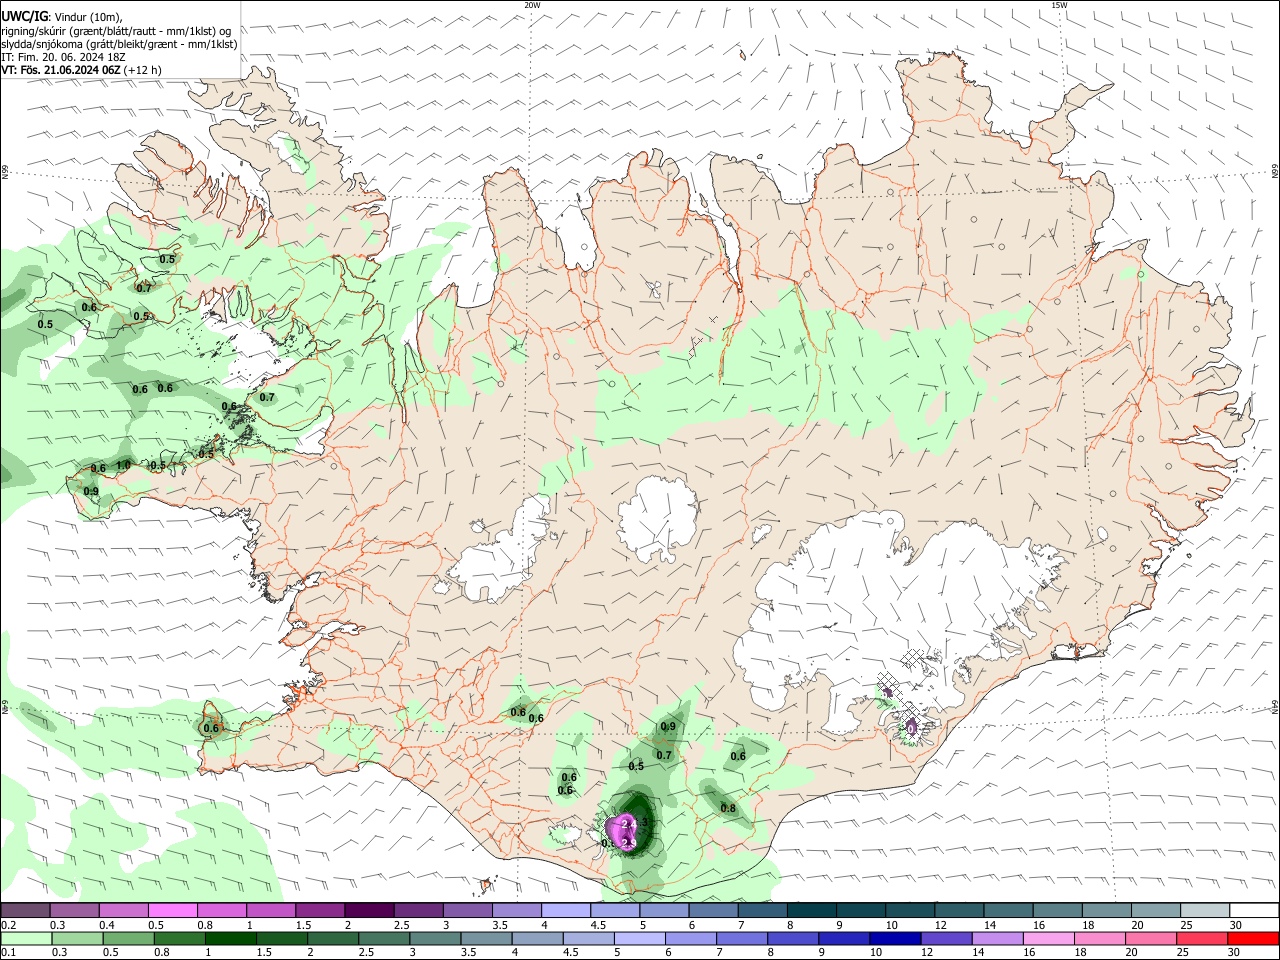Click the bright pink 0.5 swatch in the upper legend row
Image resolution: width=1280 pixels, height=960 pixels.
click(x=172, y=910)
